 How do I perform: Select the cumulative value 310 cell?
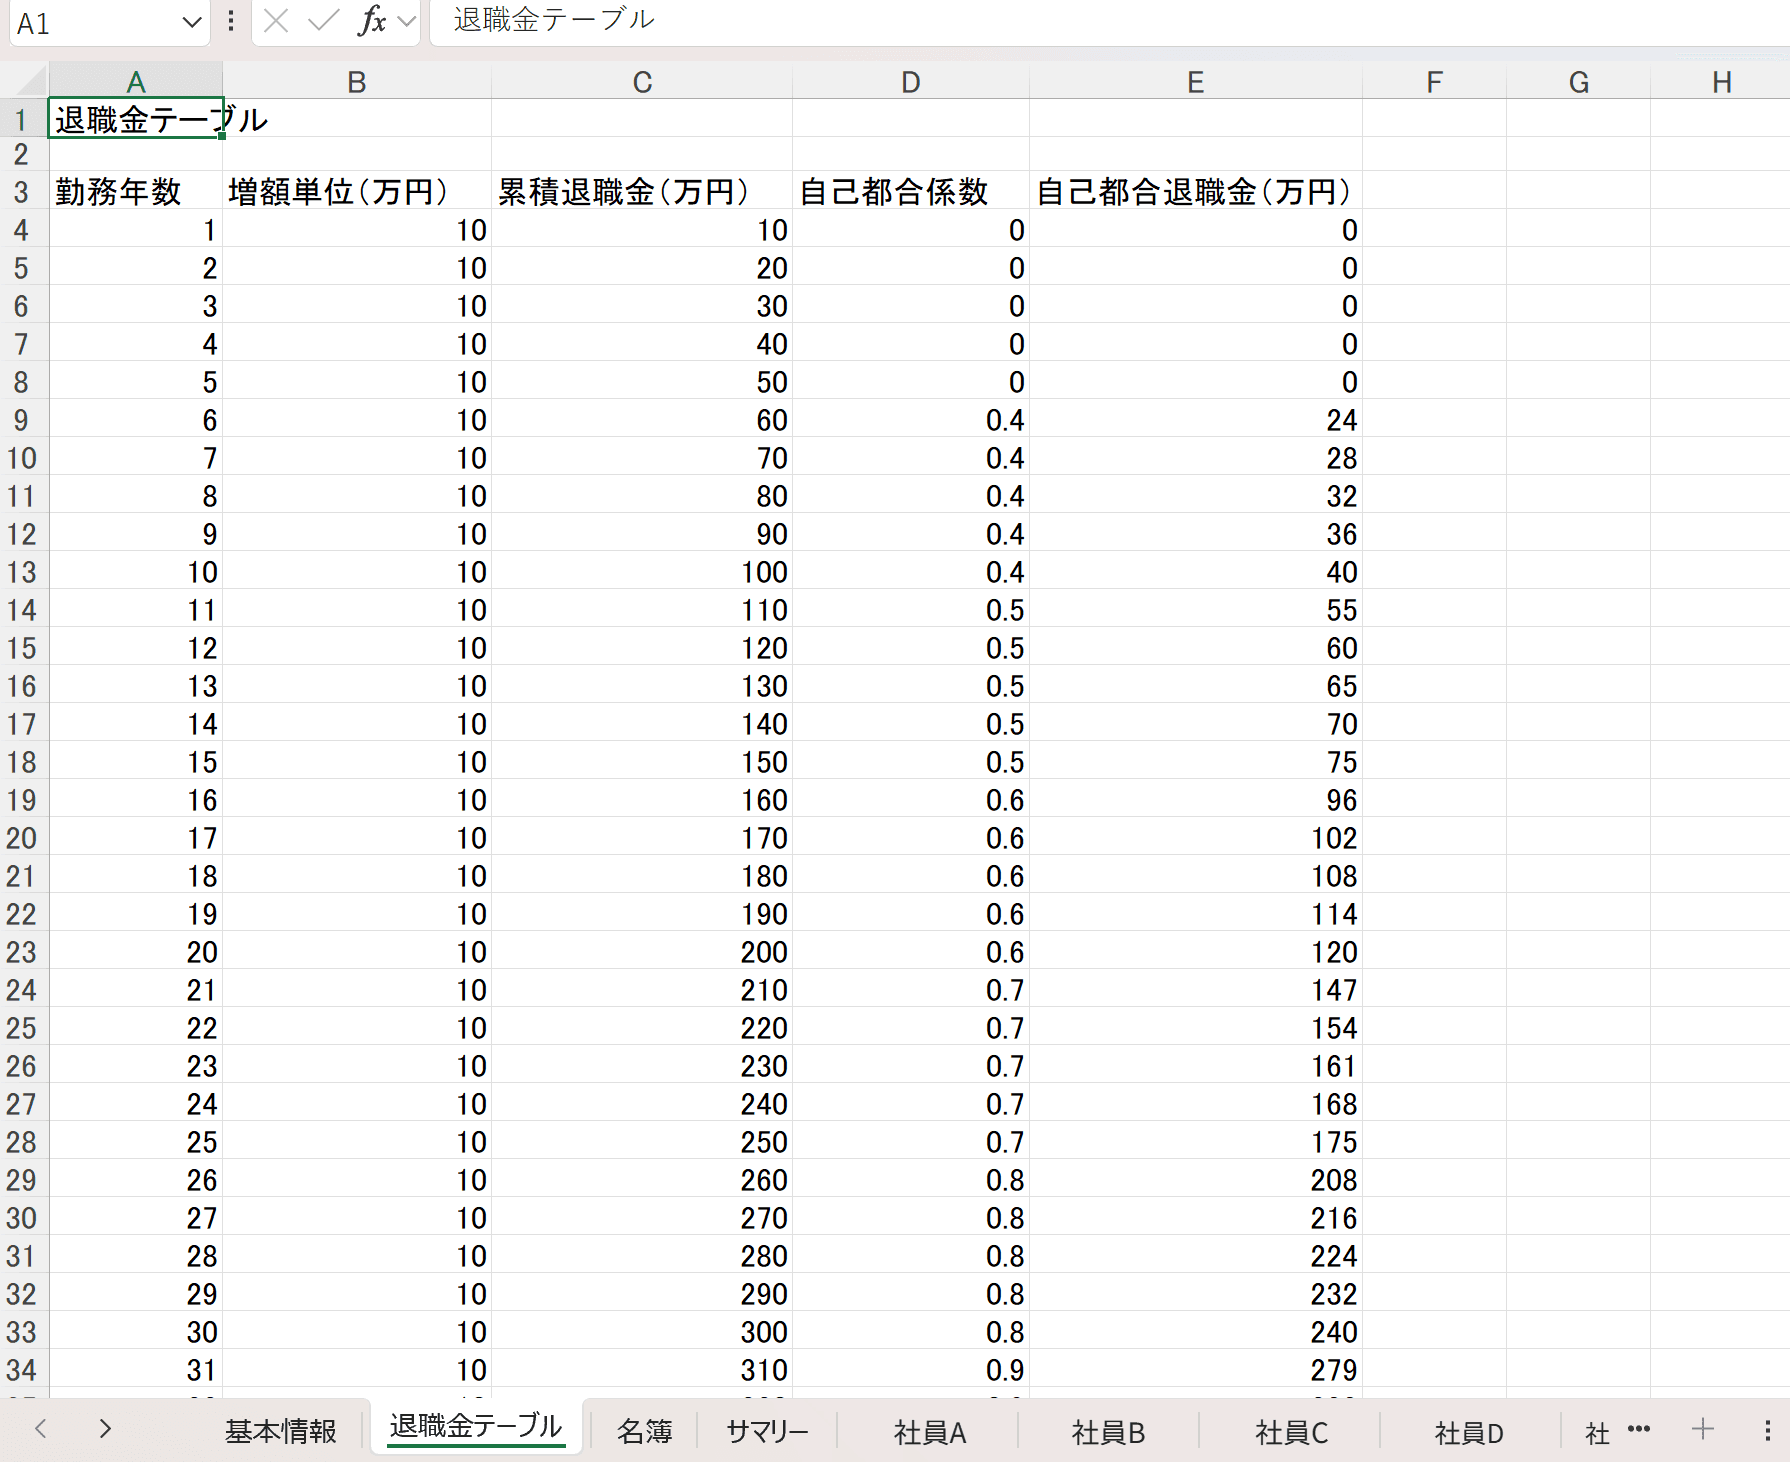pos(642,1369)
